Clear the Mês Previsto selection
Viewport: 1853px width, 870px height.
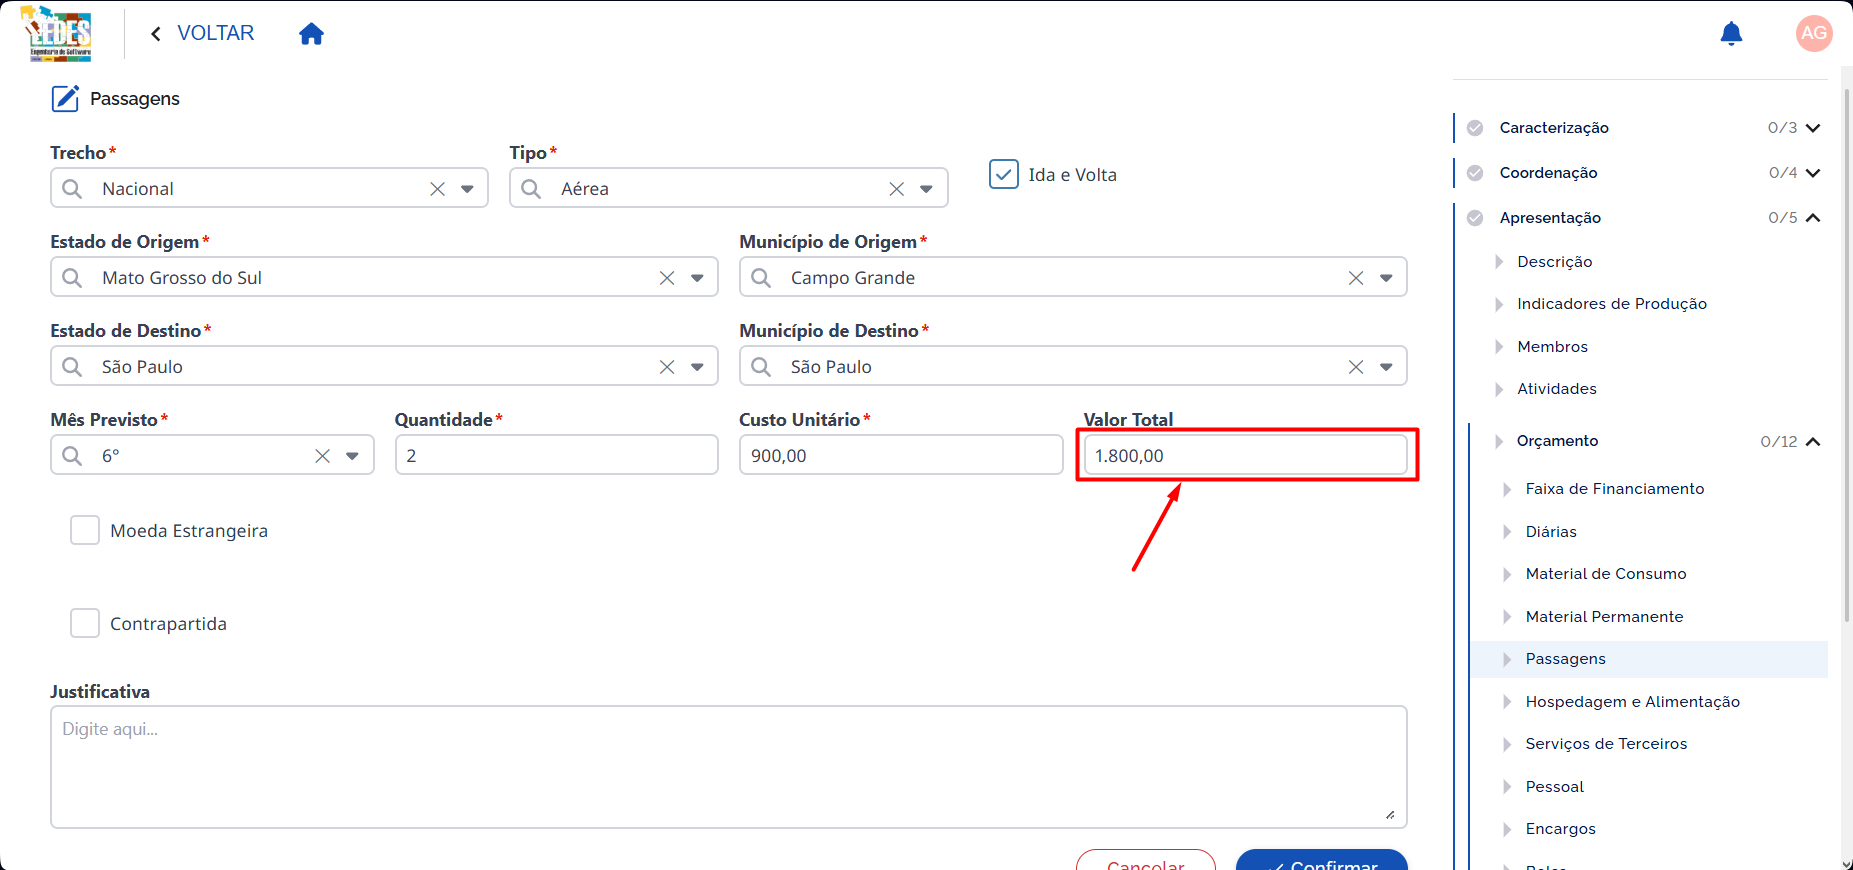(x=322, y=456)
